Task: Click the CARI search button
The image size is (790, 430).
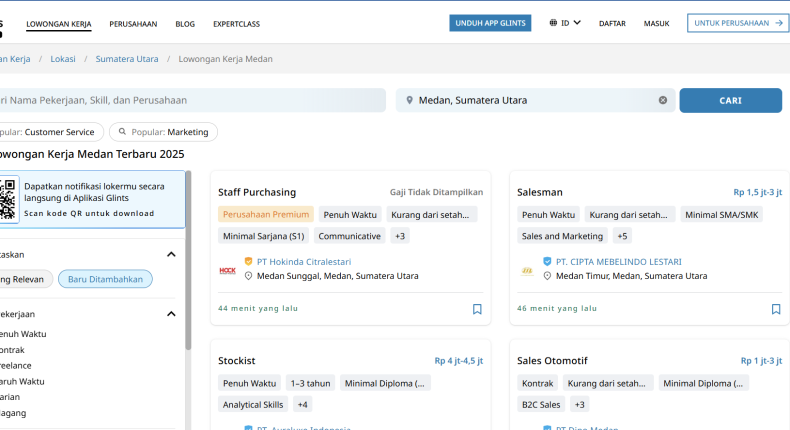Action: pyautogui.click(x=731, y=100)
